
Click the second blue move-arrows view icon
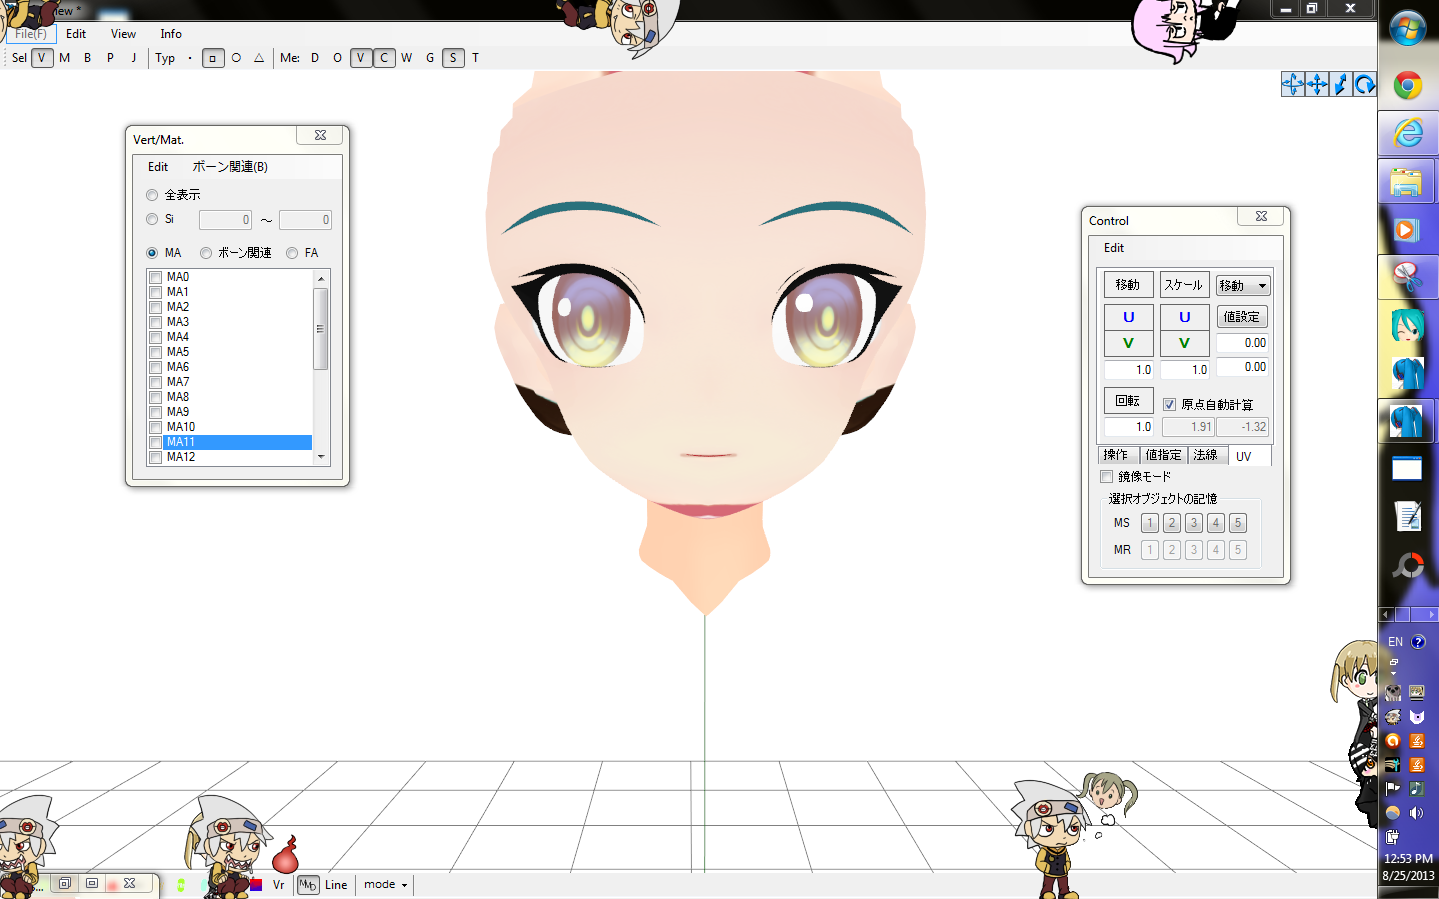[1317, 85]
